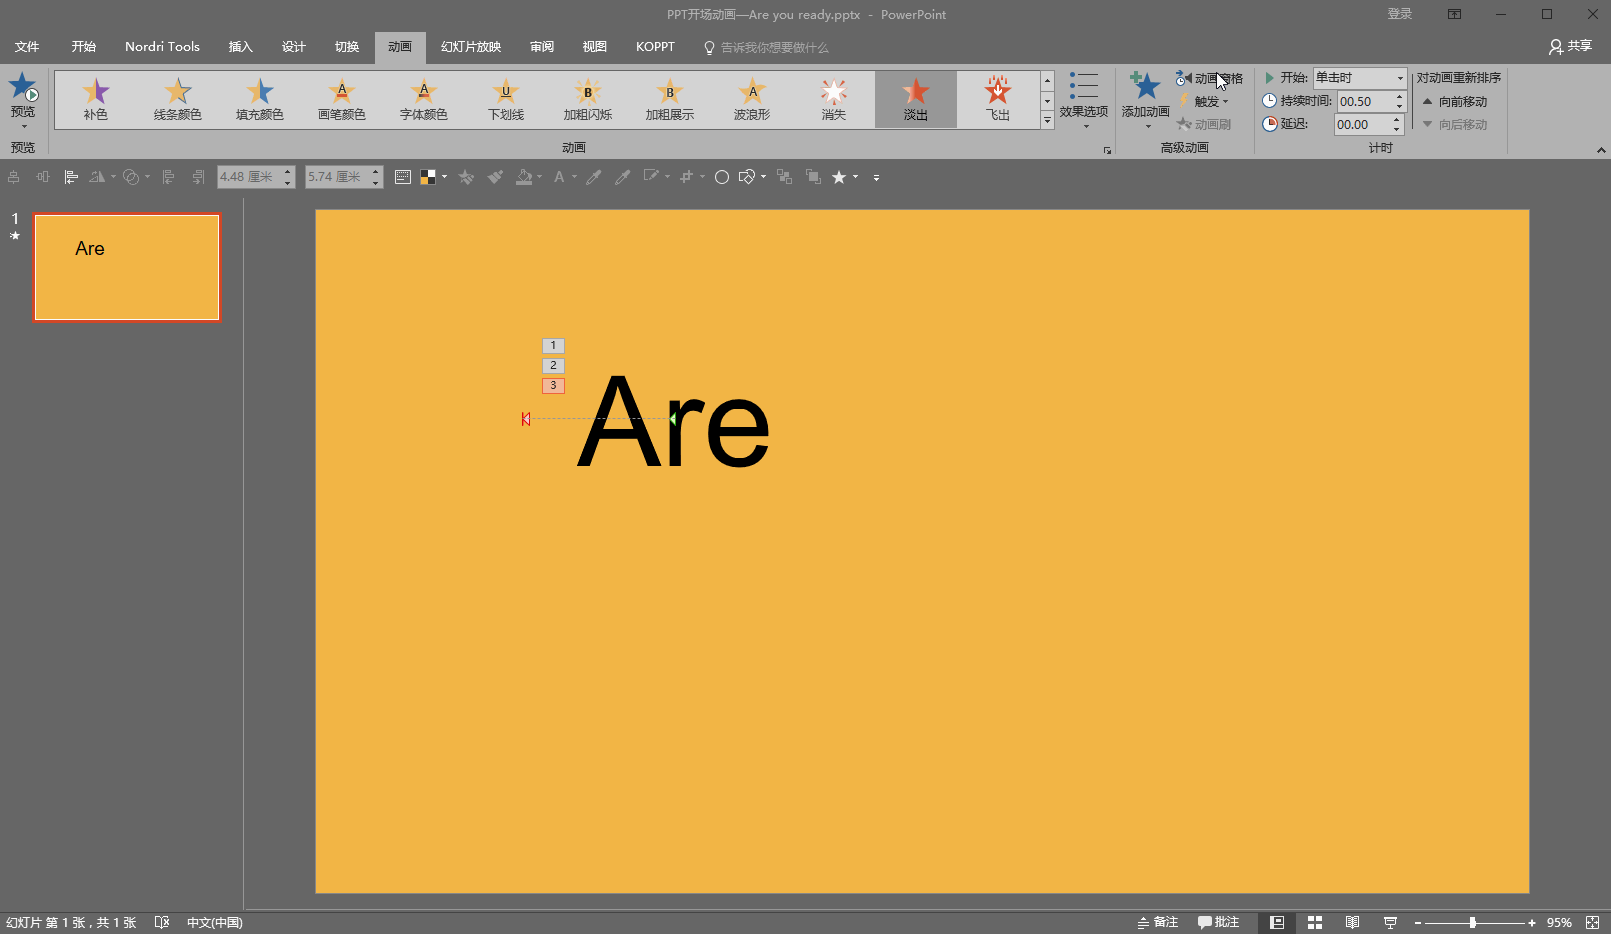The height and width of the screenshot is (934, 1611).
Task: Fit slide to current window icon
Action: point(1592,922)
